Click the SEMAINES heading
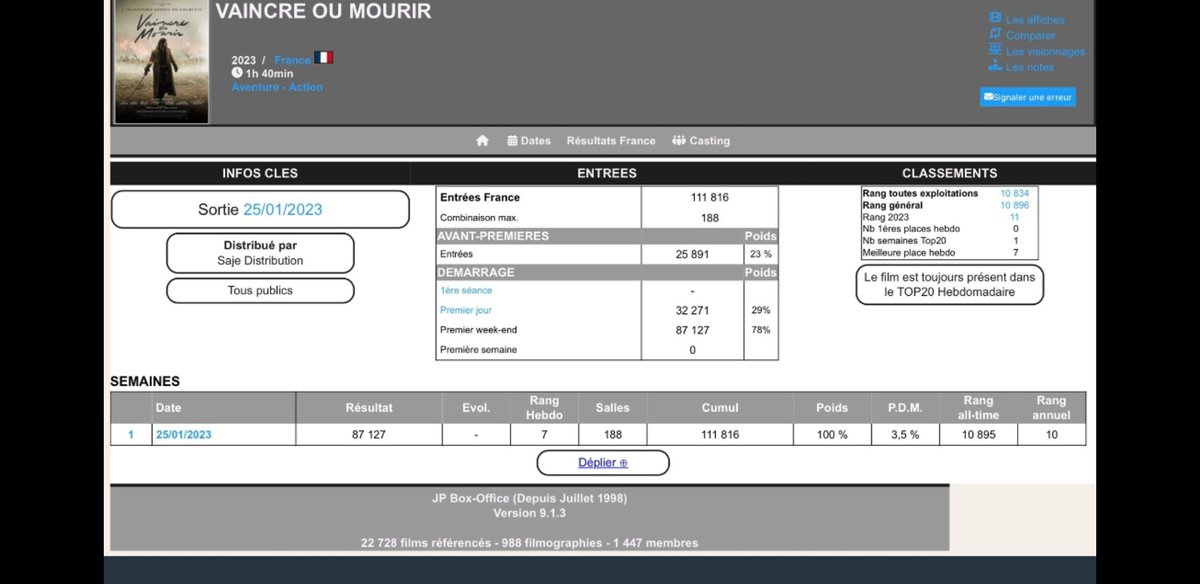1200x584 pixels. pos(145,381)
